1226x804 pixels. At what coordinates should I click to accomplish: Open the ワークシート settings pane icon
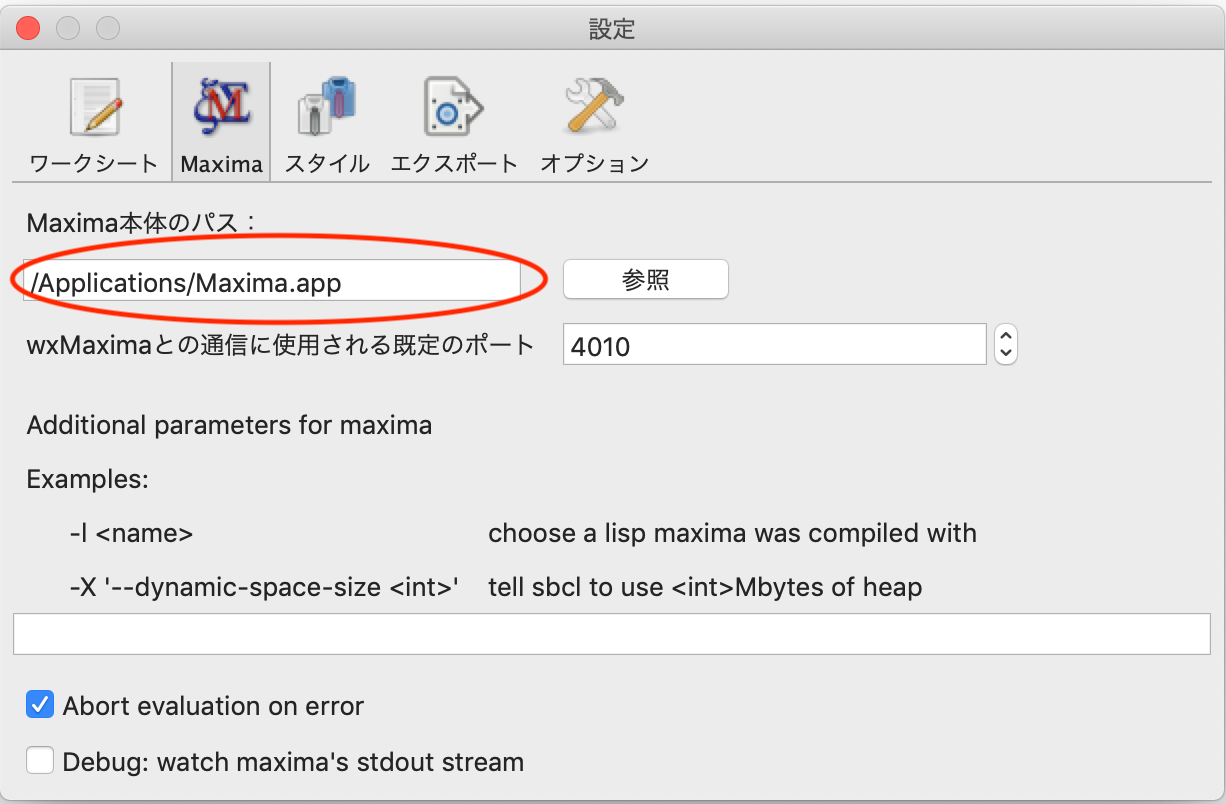point(94,107)
